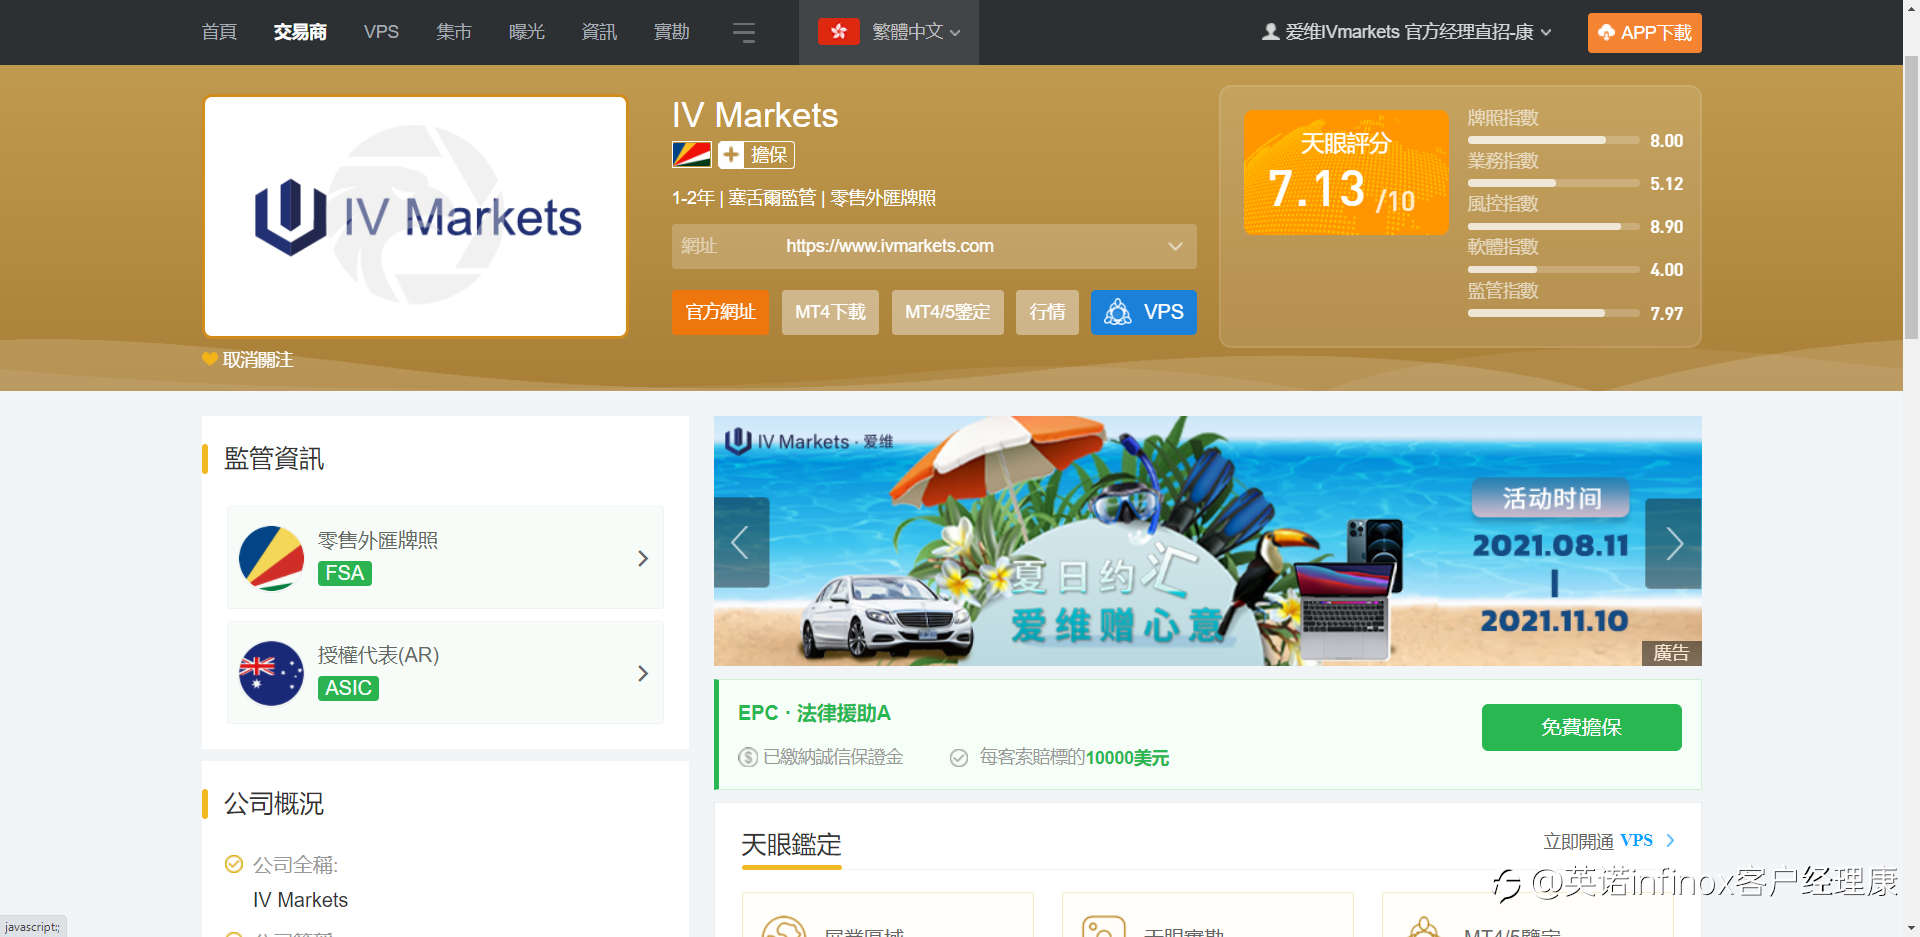Click the blue VPS button
The height and width of the screenshot is (937, 1920).
(1144, 312)
